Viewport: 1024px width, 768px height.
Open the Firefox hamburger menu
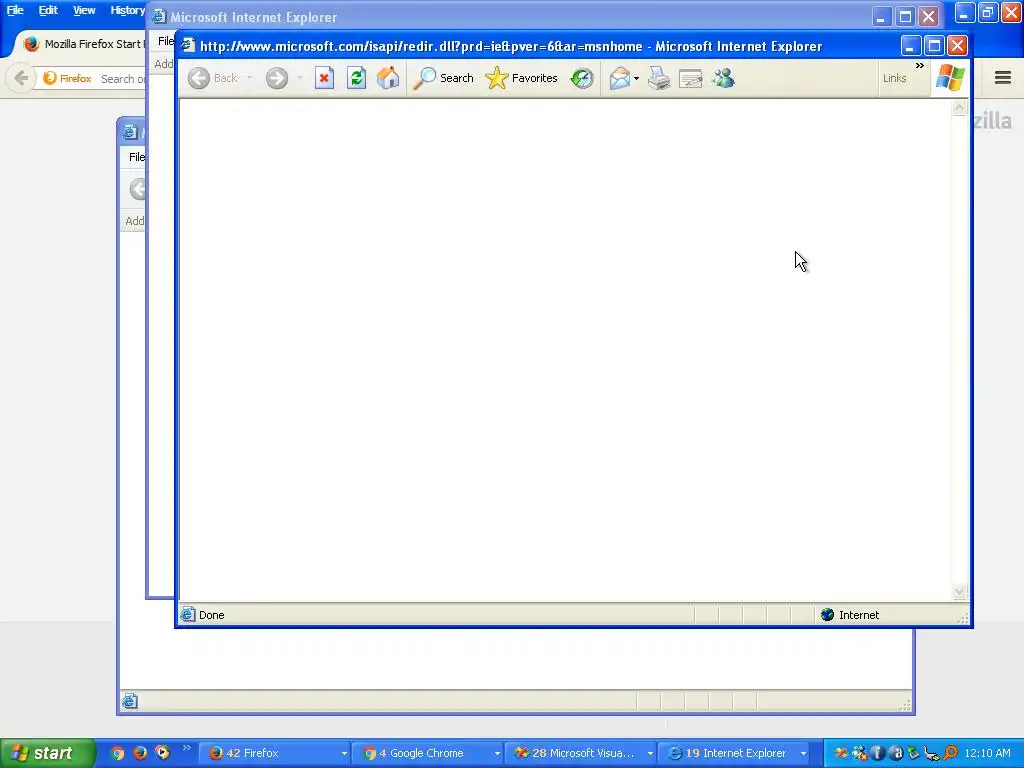(x=1003, y=78)
